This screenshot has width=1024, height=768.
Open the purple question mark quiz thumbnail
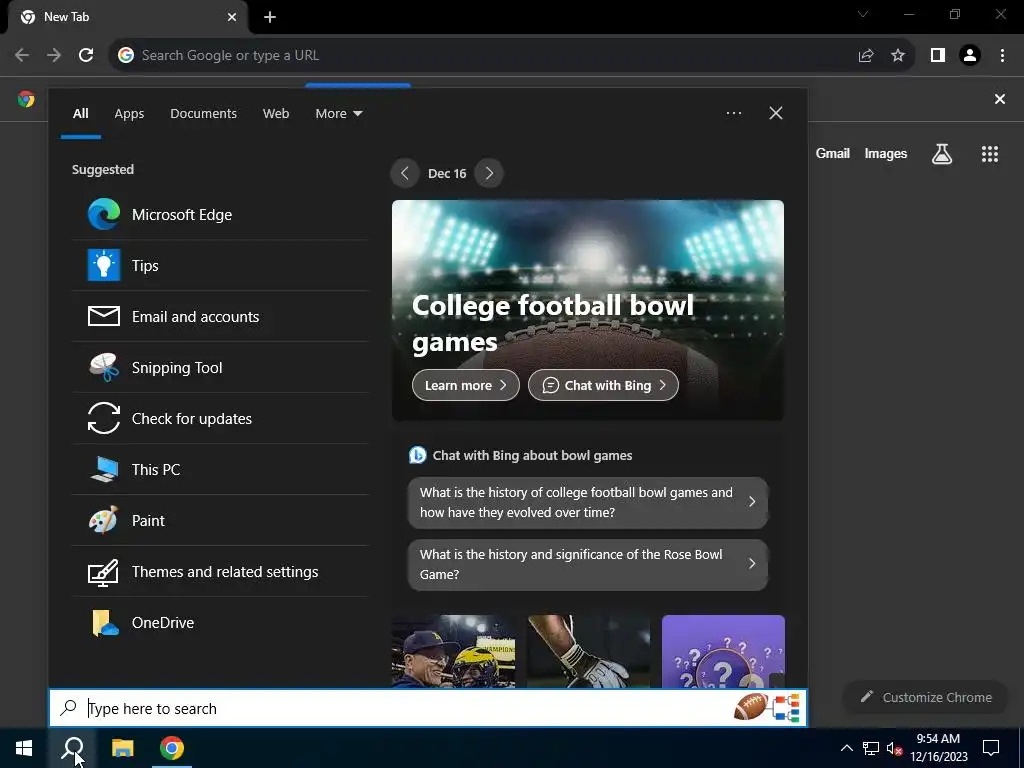pos(723,651)
